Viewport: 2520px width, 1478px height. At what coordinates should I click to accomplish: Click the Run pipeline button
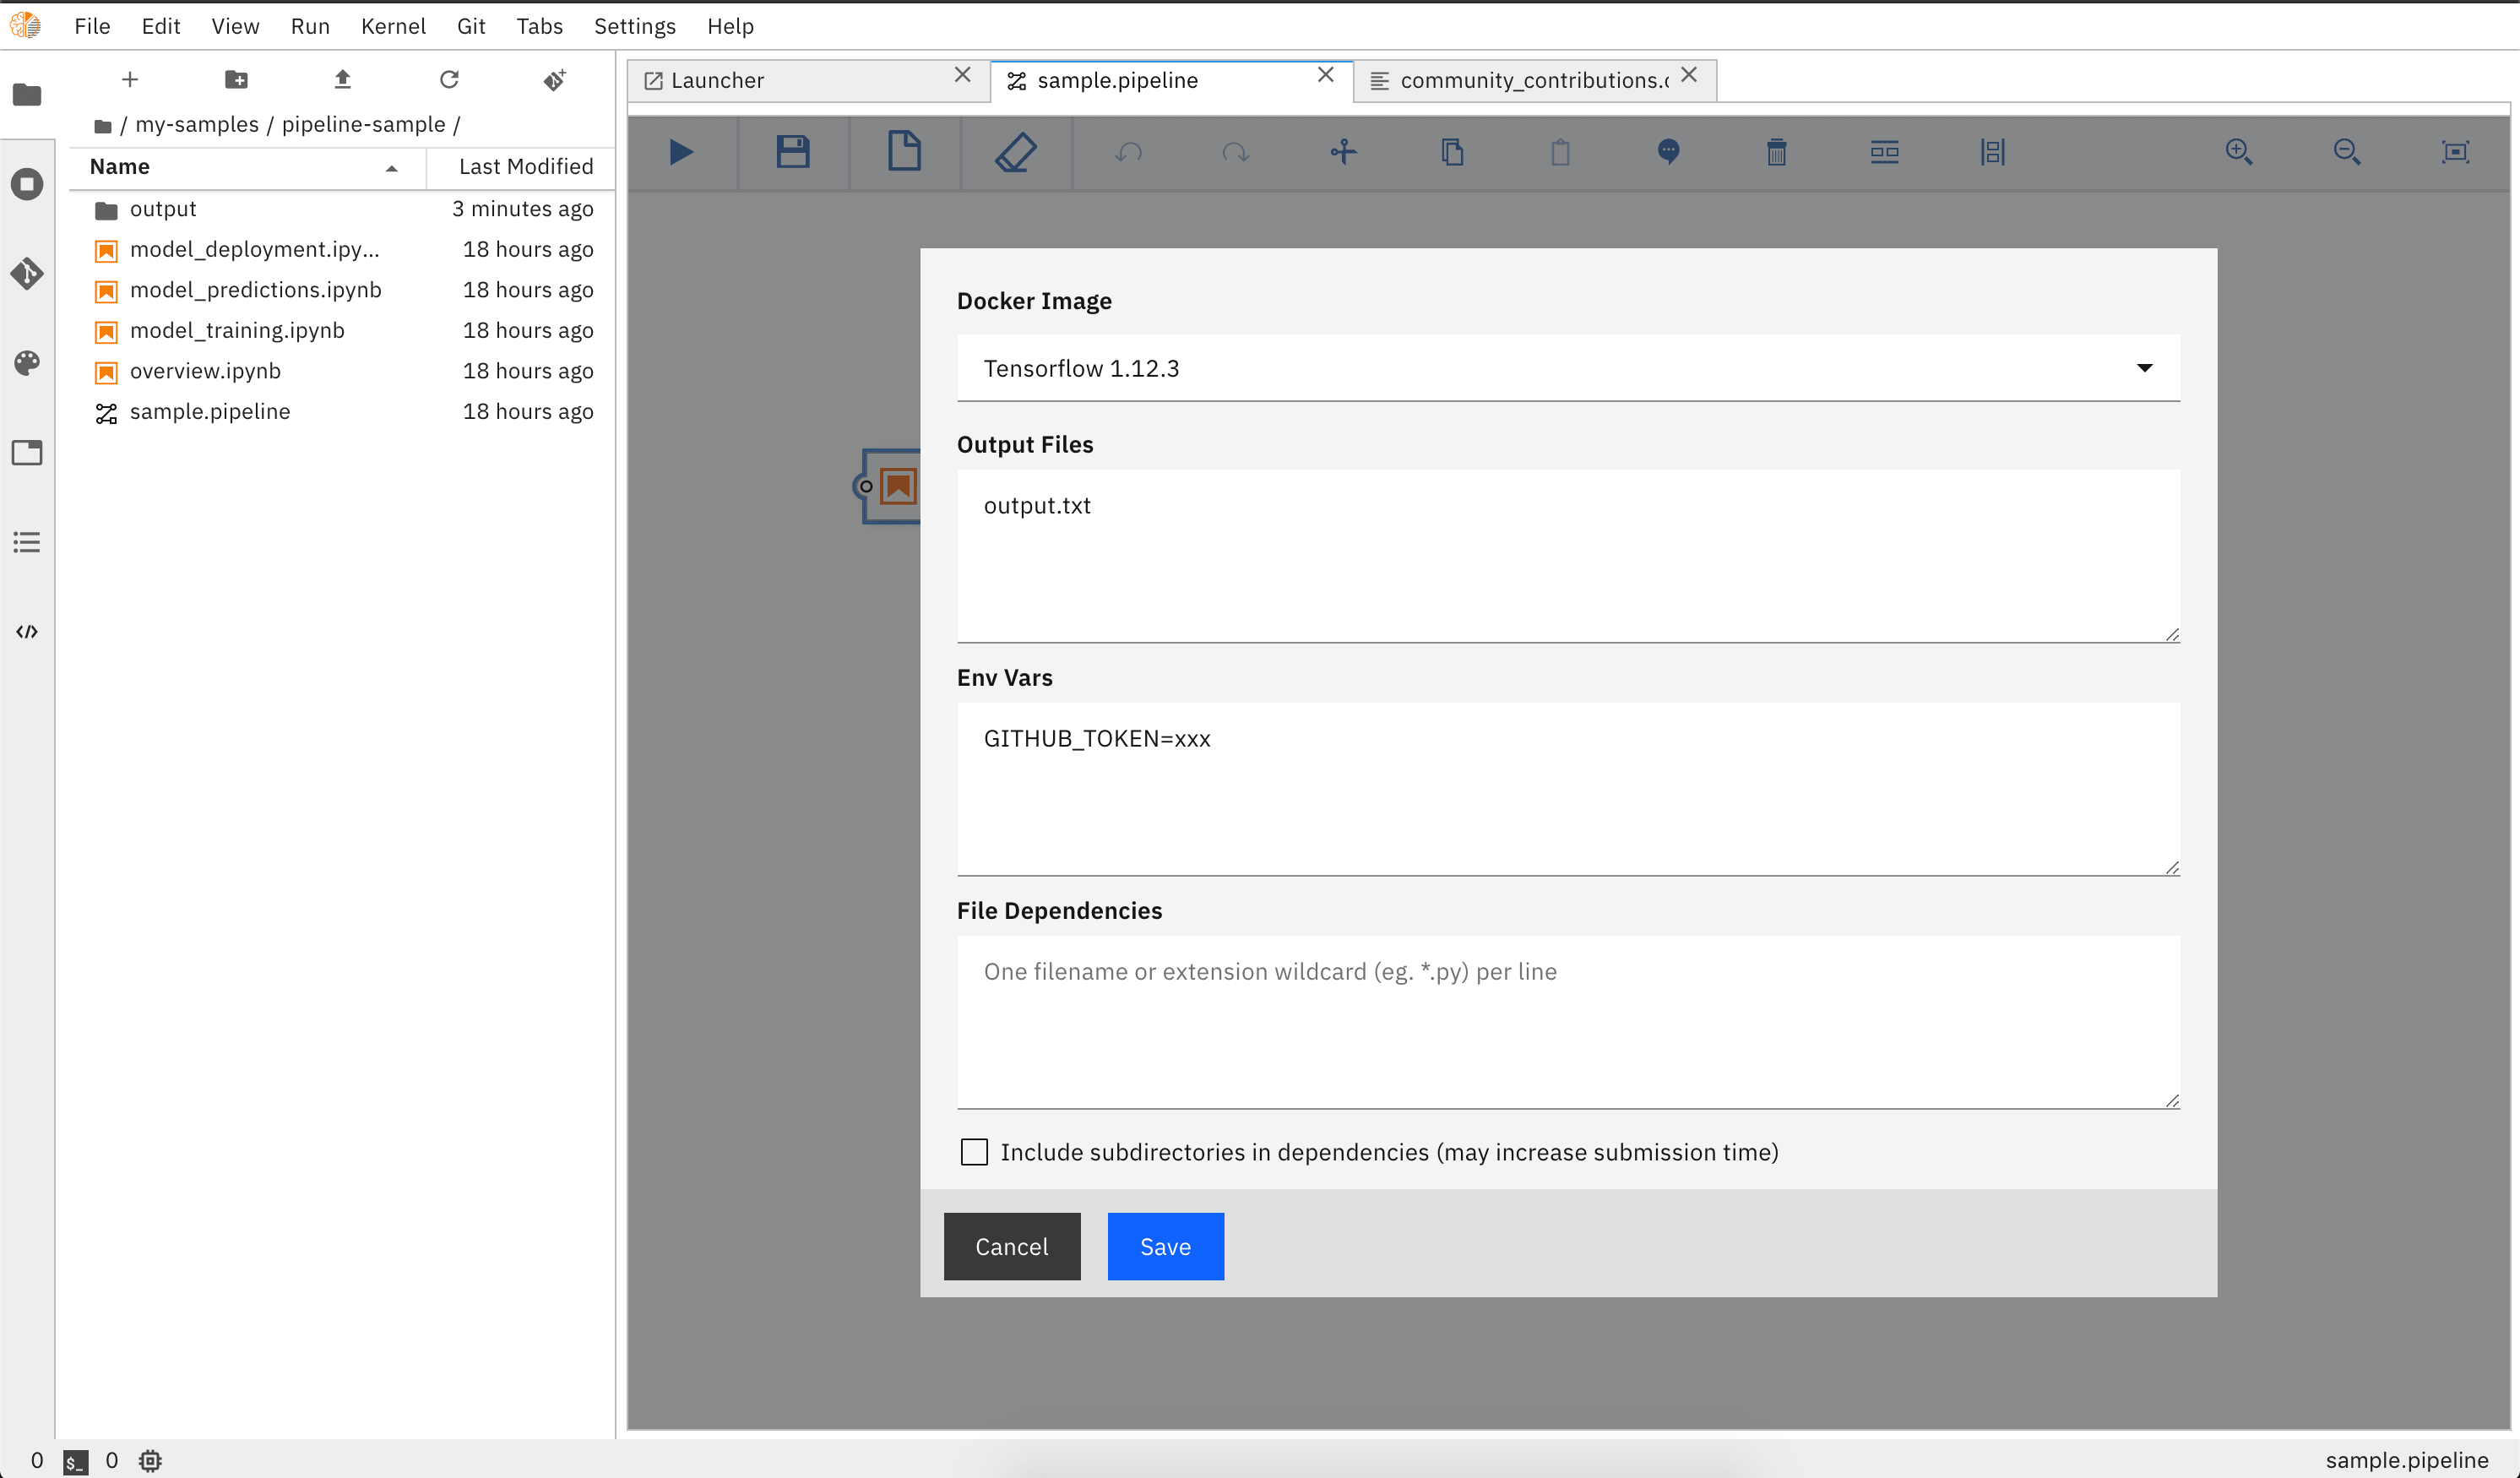pos(684,151)
